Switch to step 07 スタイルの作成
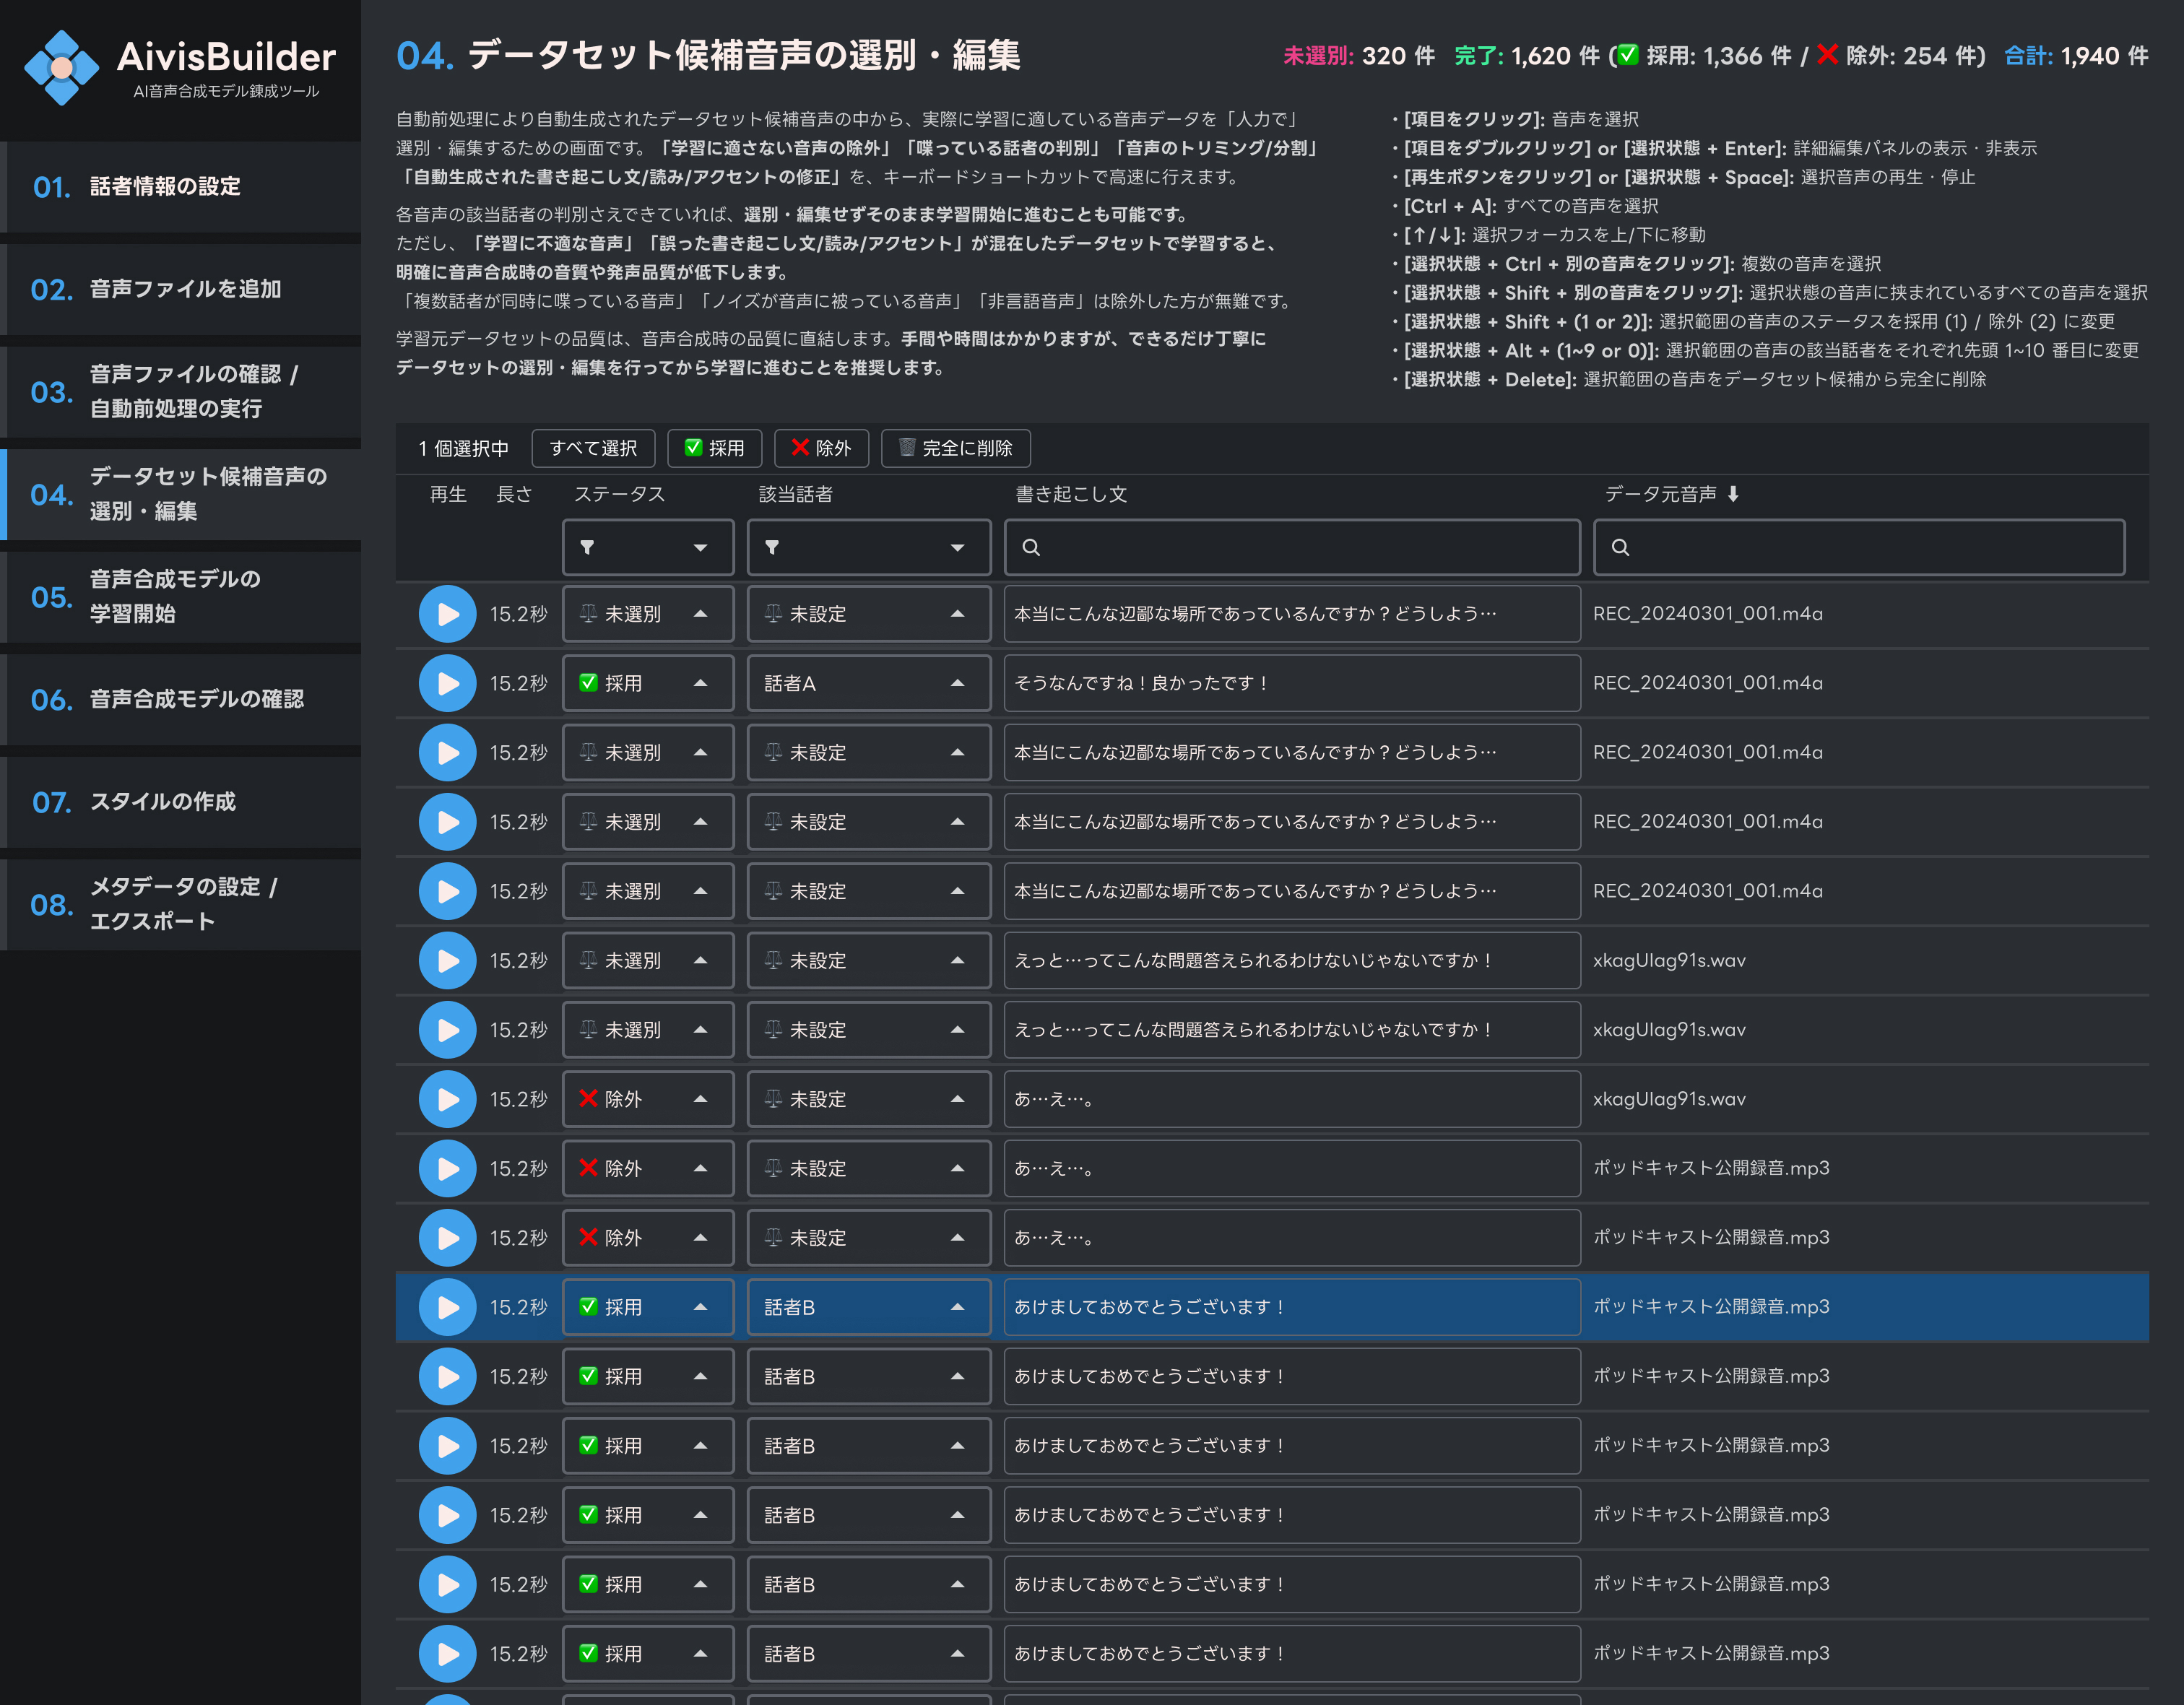 [180, 801]
